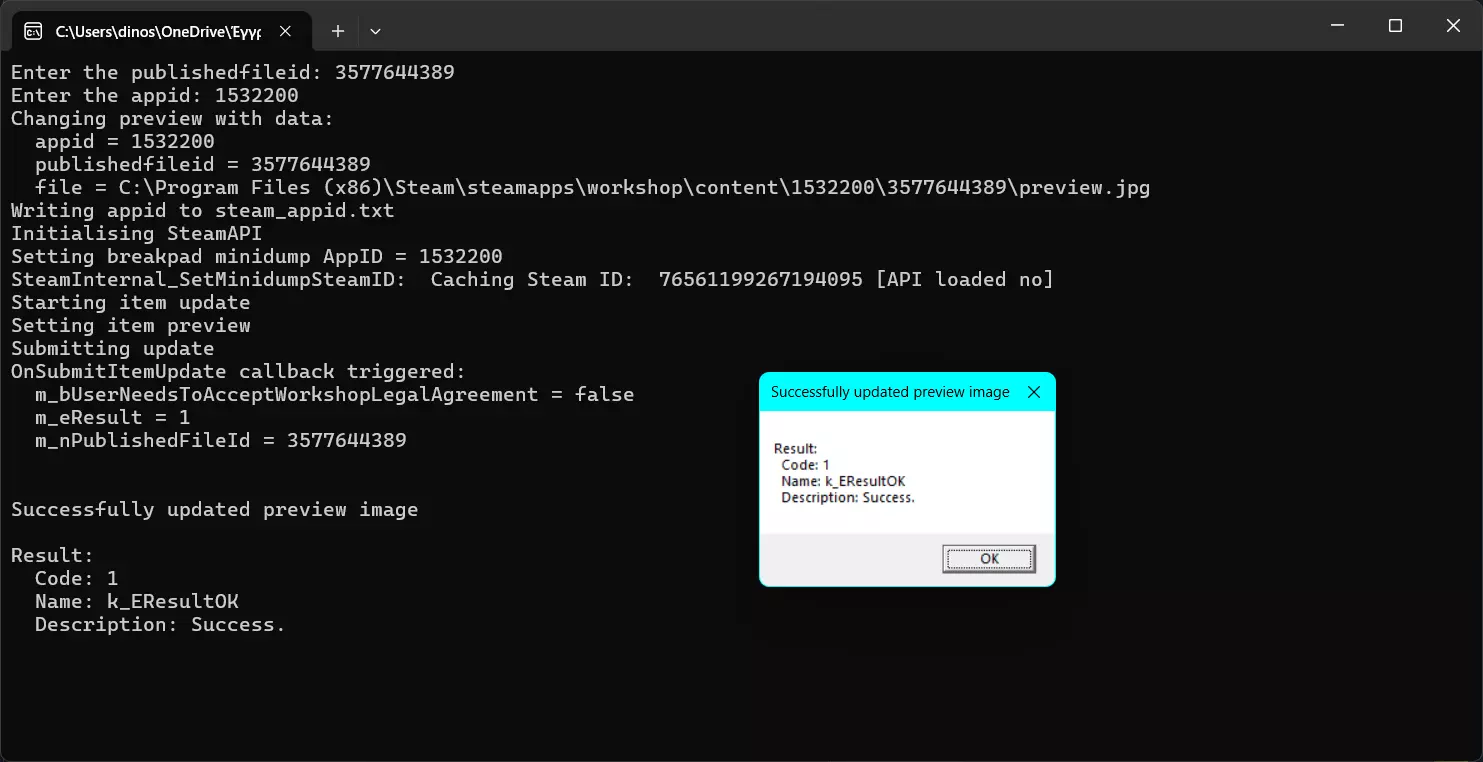Click the empty title bar area
The height and width of the screenshot is (762, 1483).
[850, 26]
